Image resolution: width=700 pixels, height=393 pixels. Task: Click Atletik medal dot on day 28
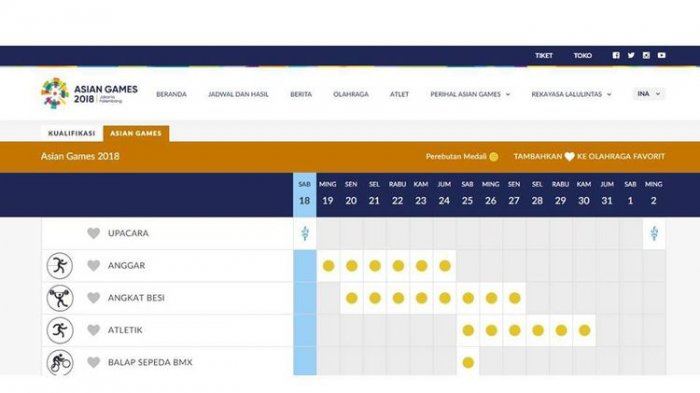(538, 330)
